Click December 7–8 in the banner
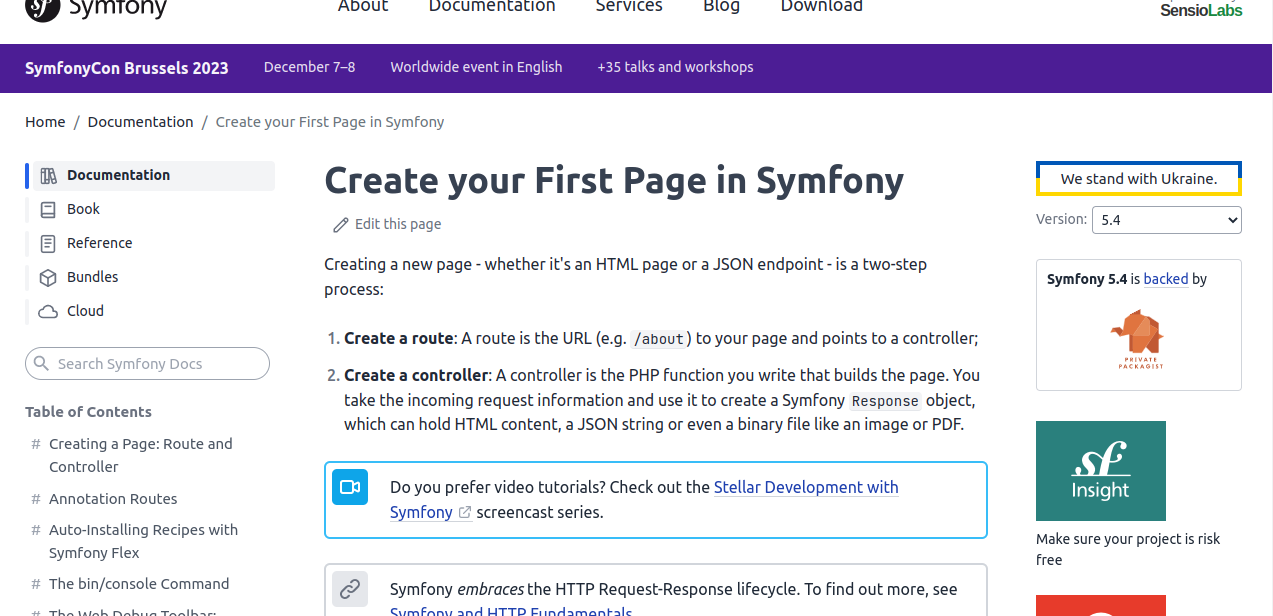This screenshot has width=1273, height=616. coord(309,67)
